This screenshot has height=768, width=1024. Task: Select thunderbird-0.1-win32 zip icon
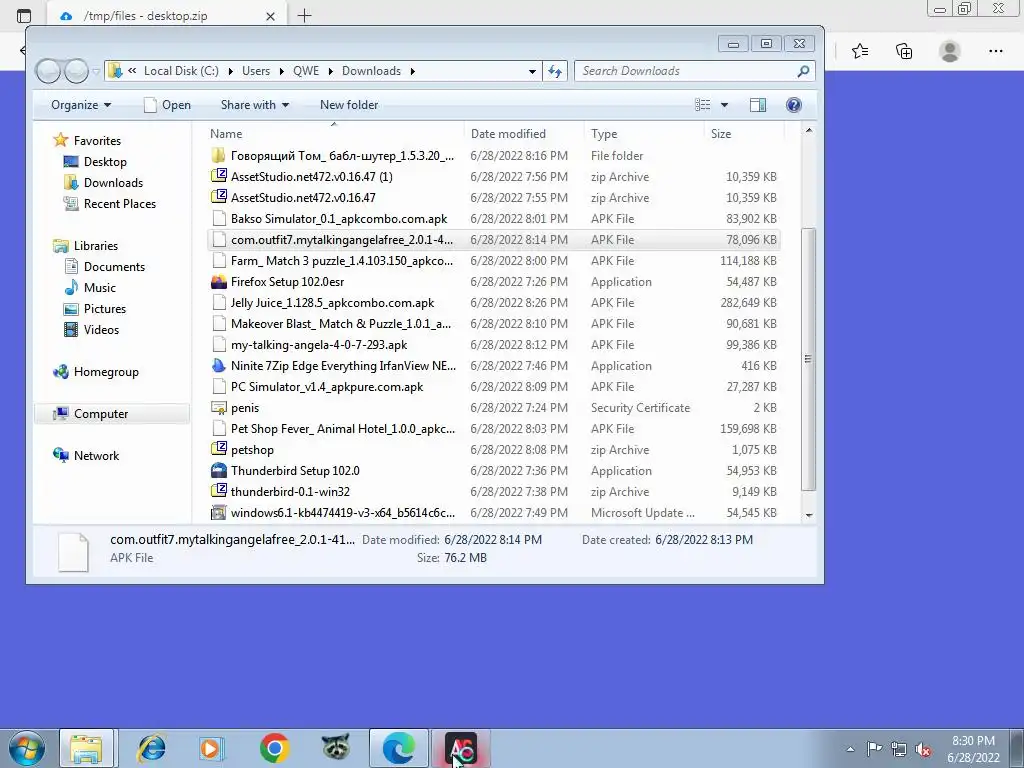[x=219, y=492]
